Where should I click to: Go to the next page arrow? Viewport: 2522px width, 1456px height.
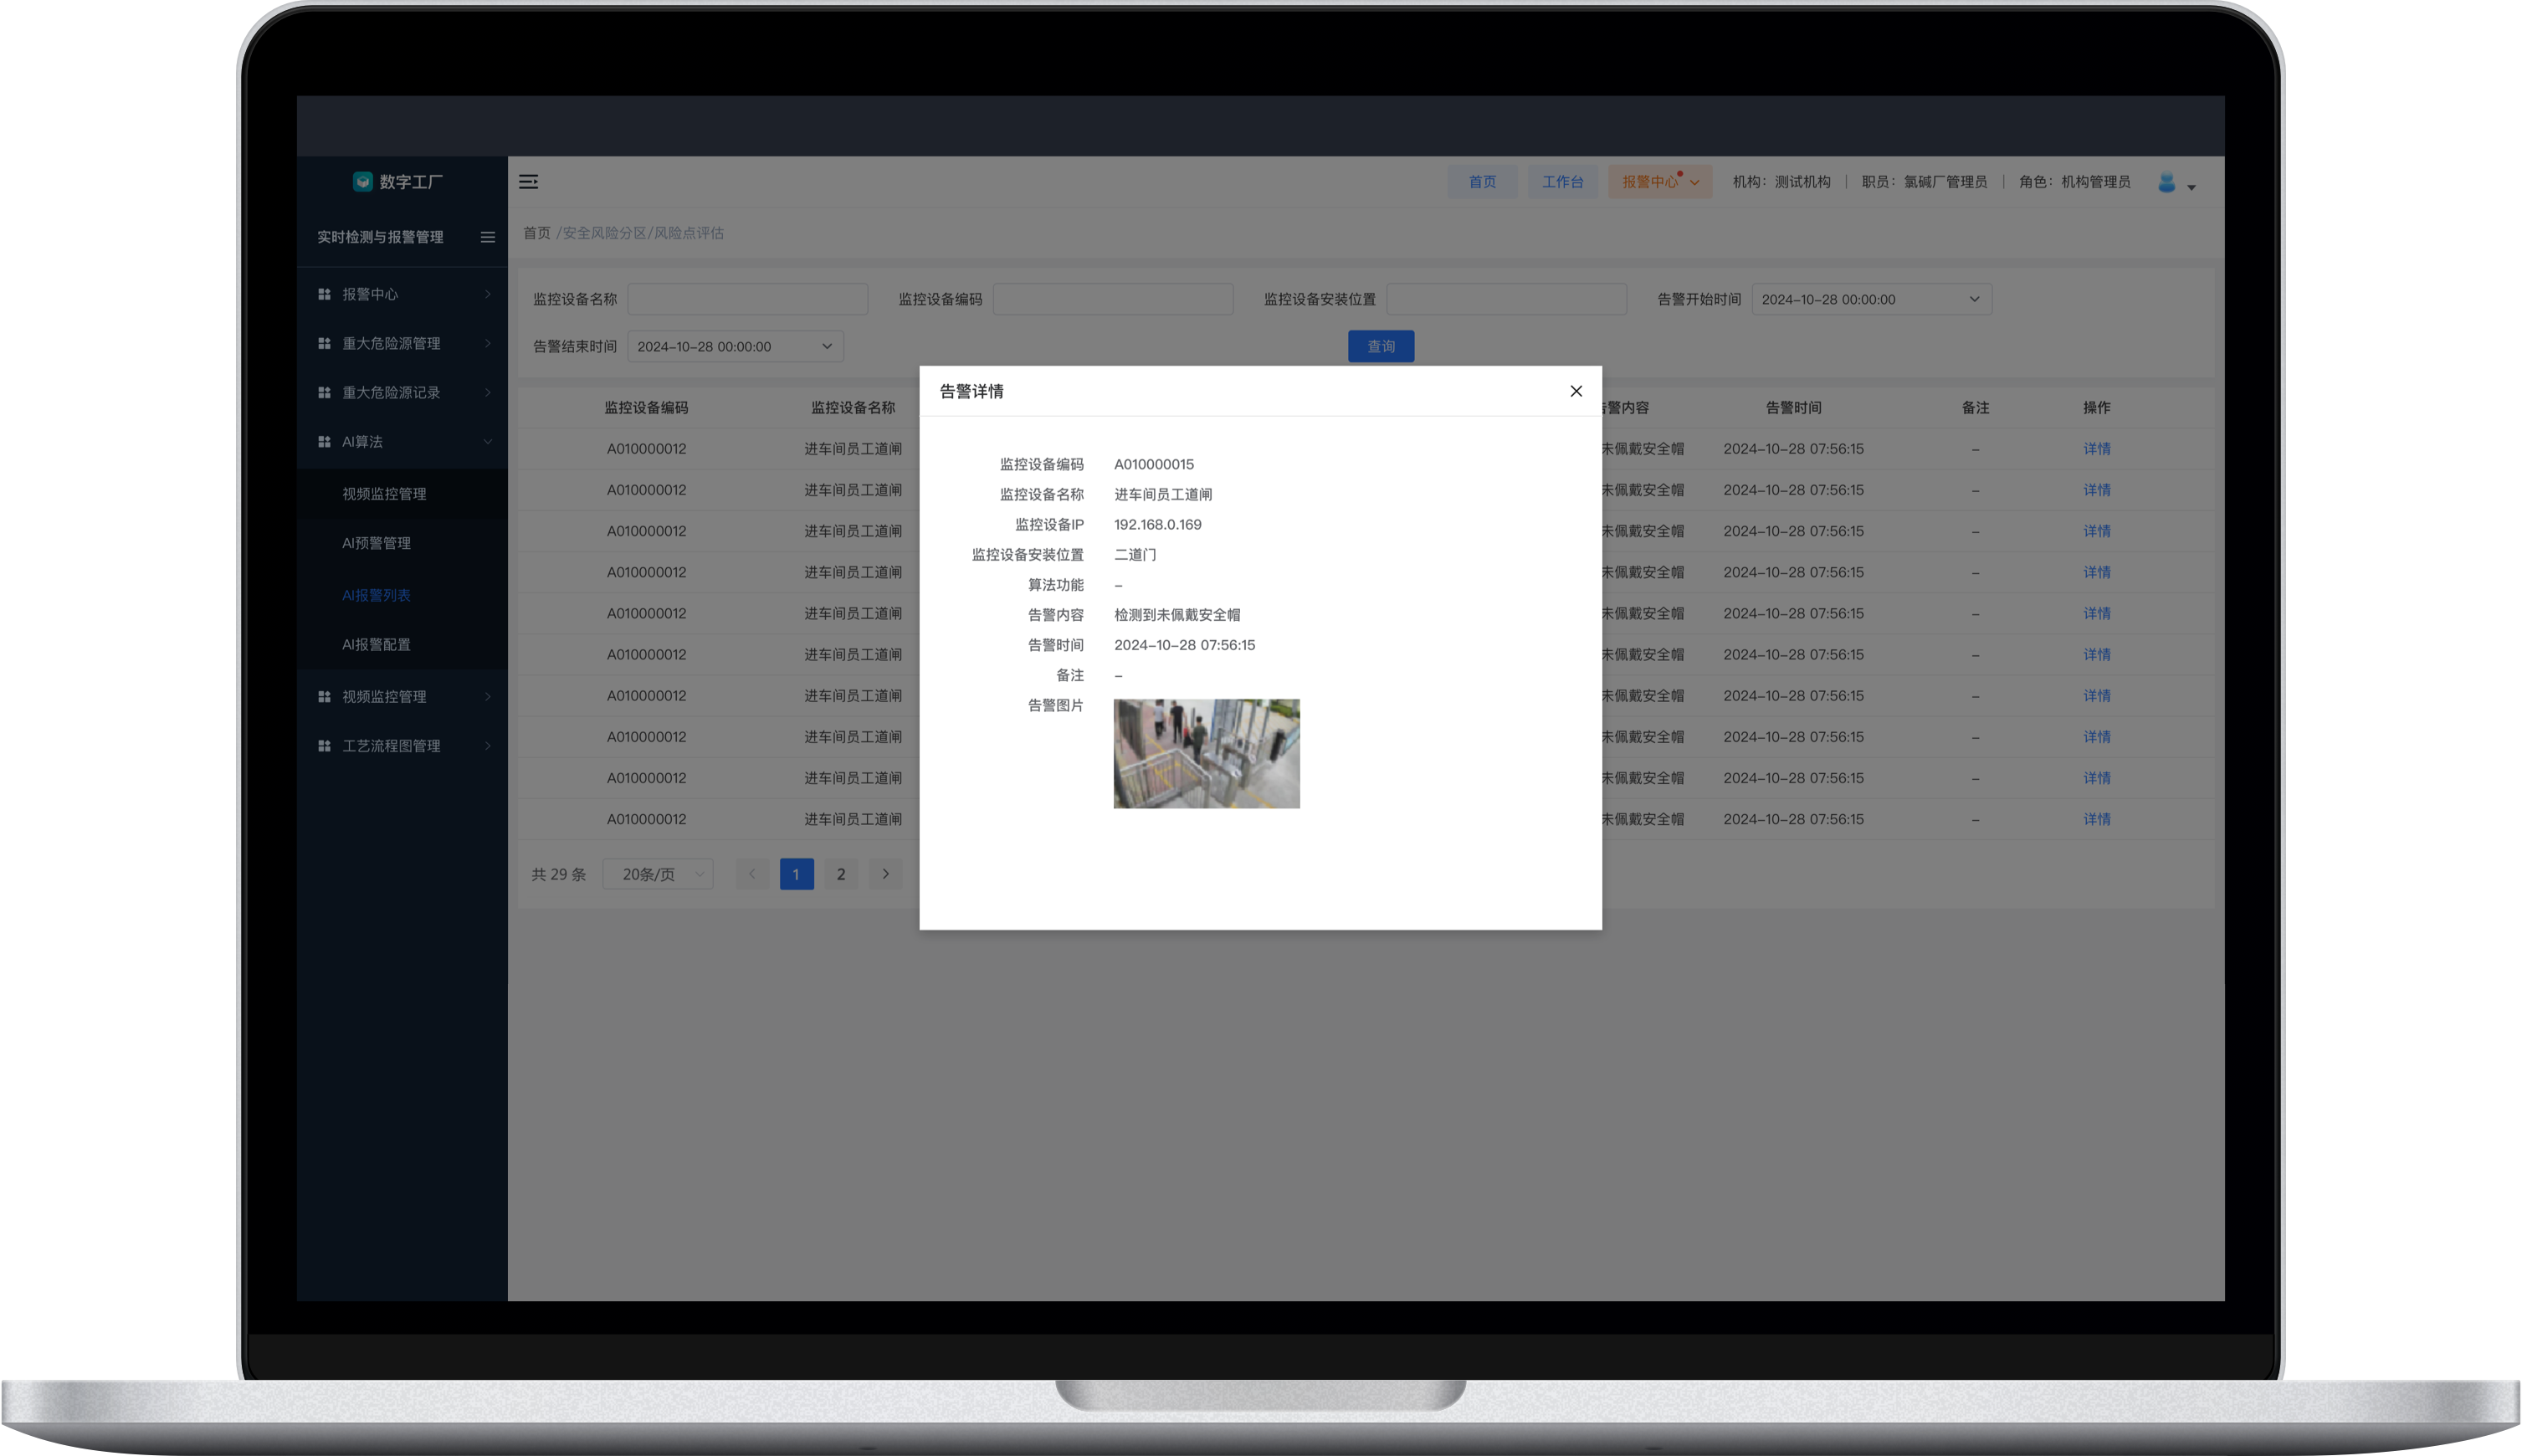885,874
